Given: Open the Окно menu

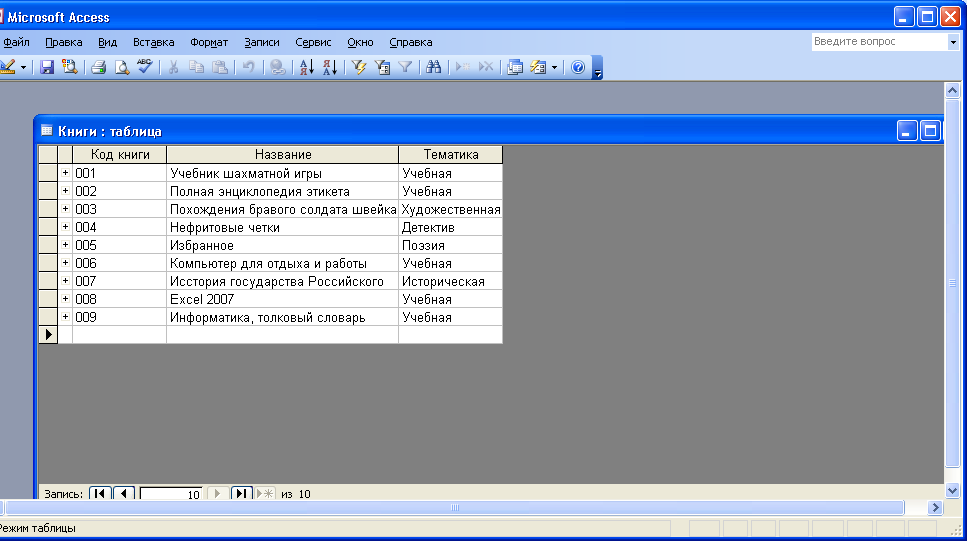Looking at the screenshot, I should click(360, 42).
